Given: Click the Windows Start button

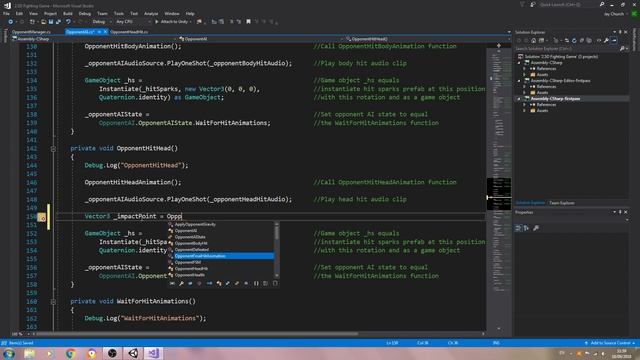Looking at the screenshot, I should pyautogui.click(x=9, y=353).
